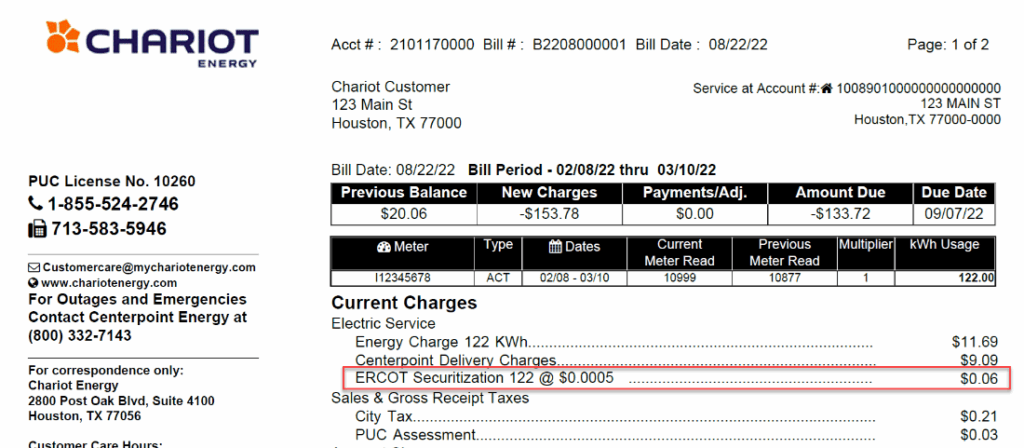Click the gauge icon in the Meter header
This screenshot has height=448, width=1024.
[383, 247]
